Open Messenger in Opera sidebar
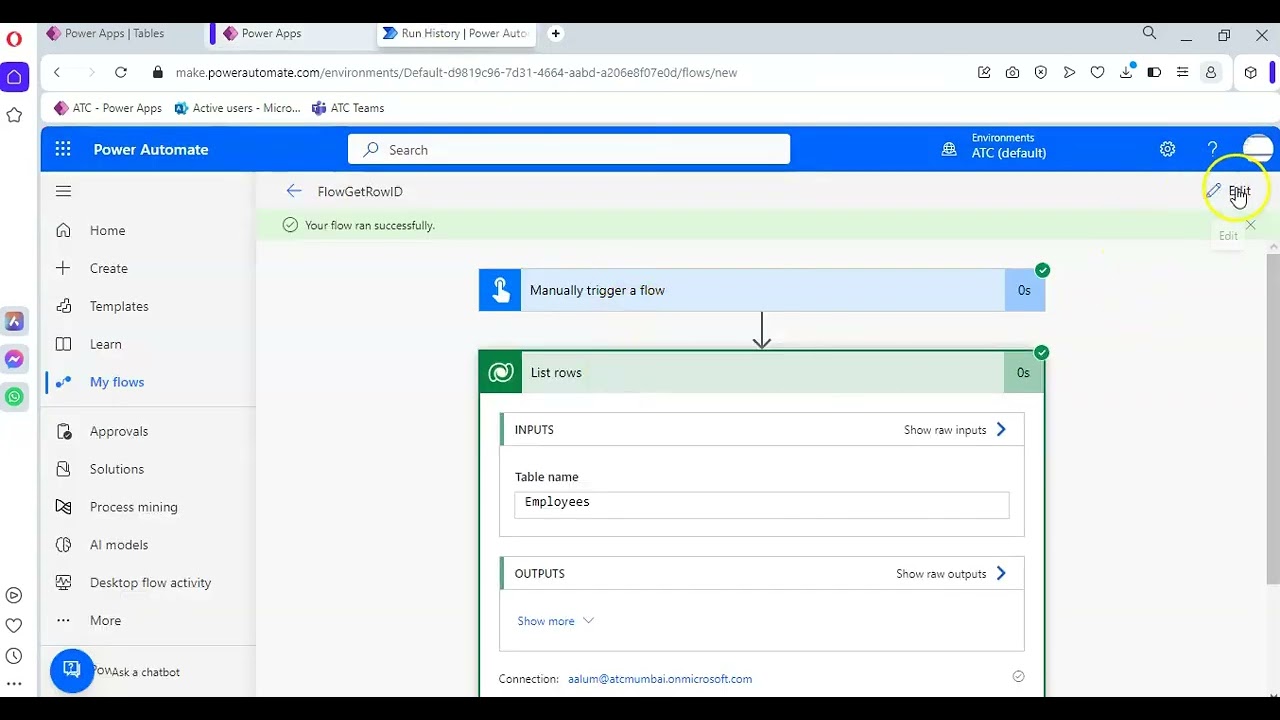Image resolution: width=1280 pixels, height=720 pixels. click(14, 359)
